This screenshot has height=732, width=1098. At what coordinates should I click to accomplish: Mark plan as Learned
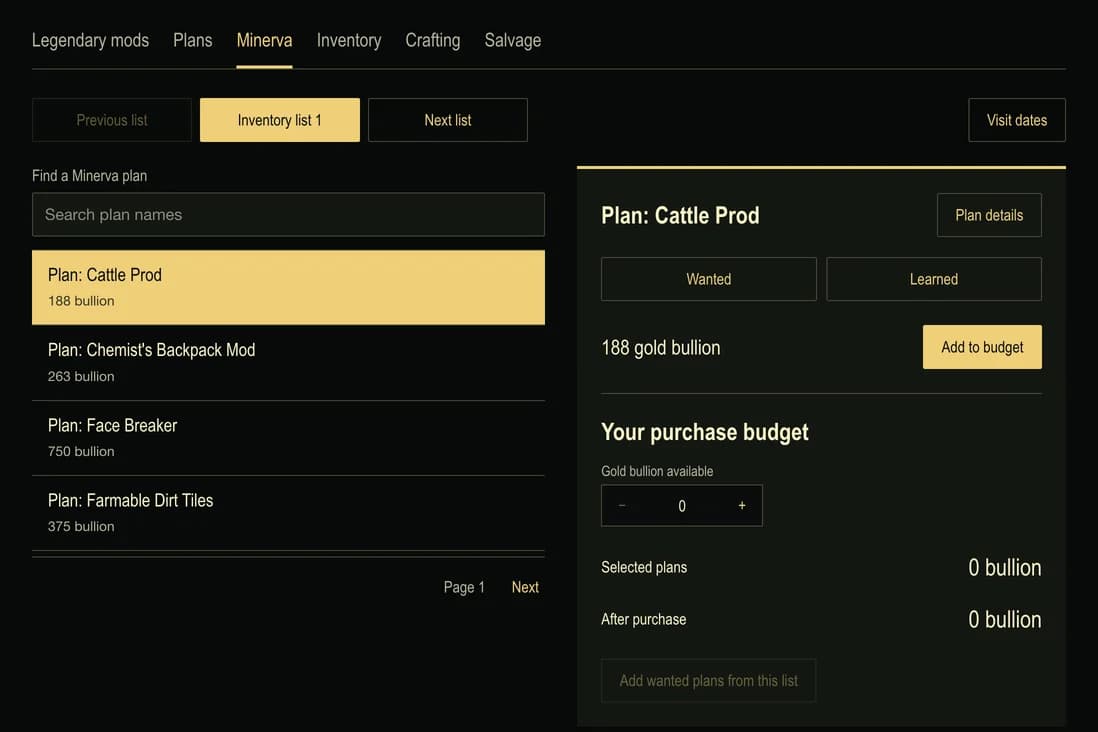[933, 279]
